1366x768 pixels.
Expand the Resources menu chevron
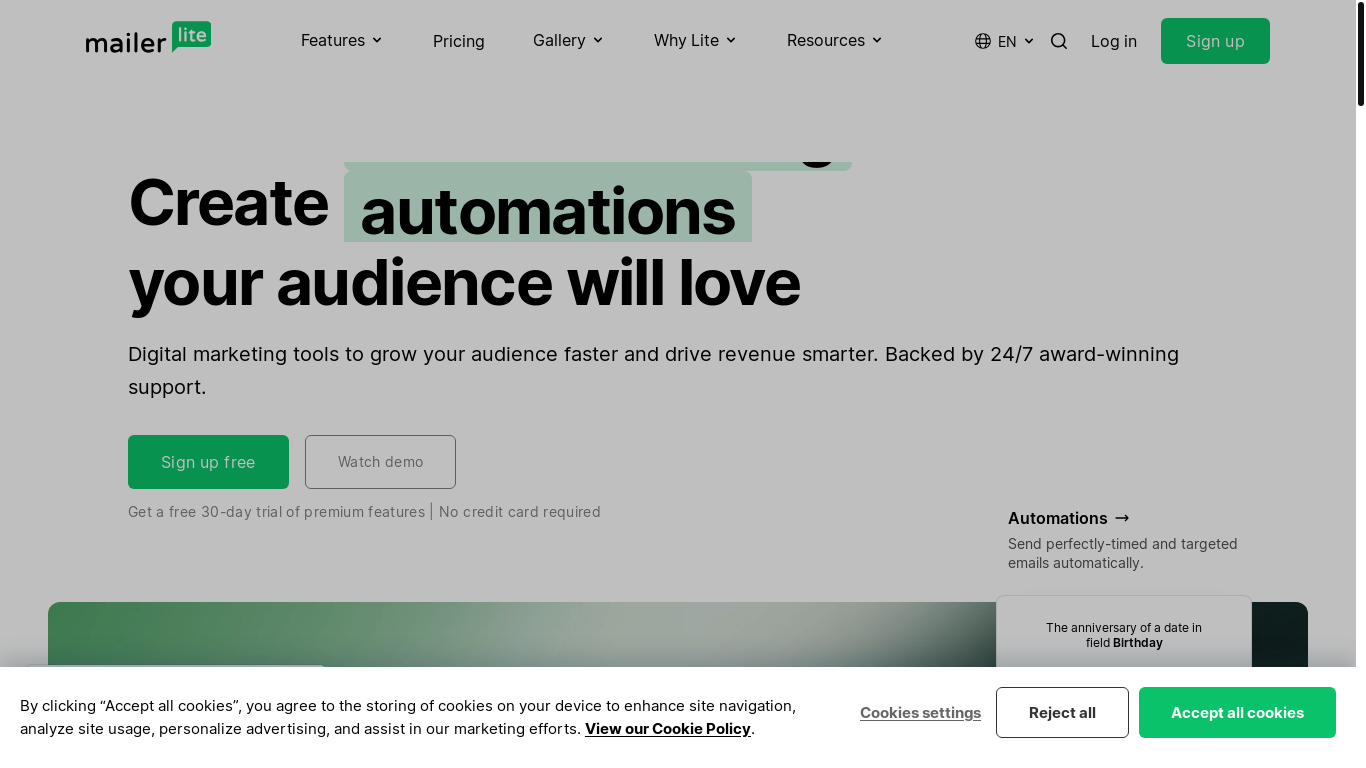877,40
